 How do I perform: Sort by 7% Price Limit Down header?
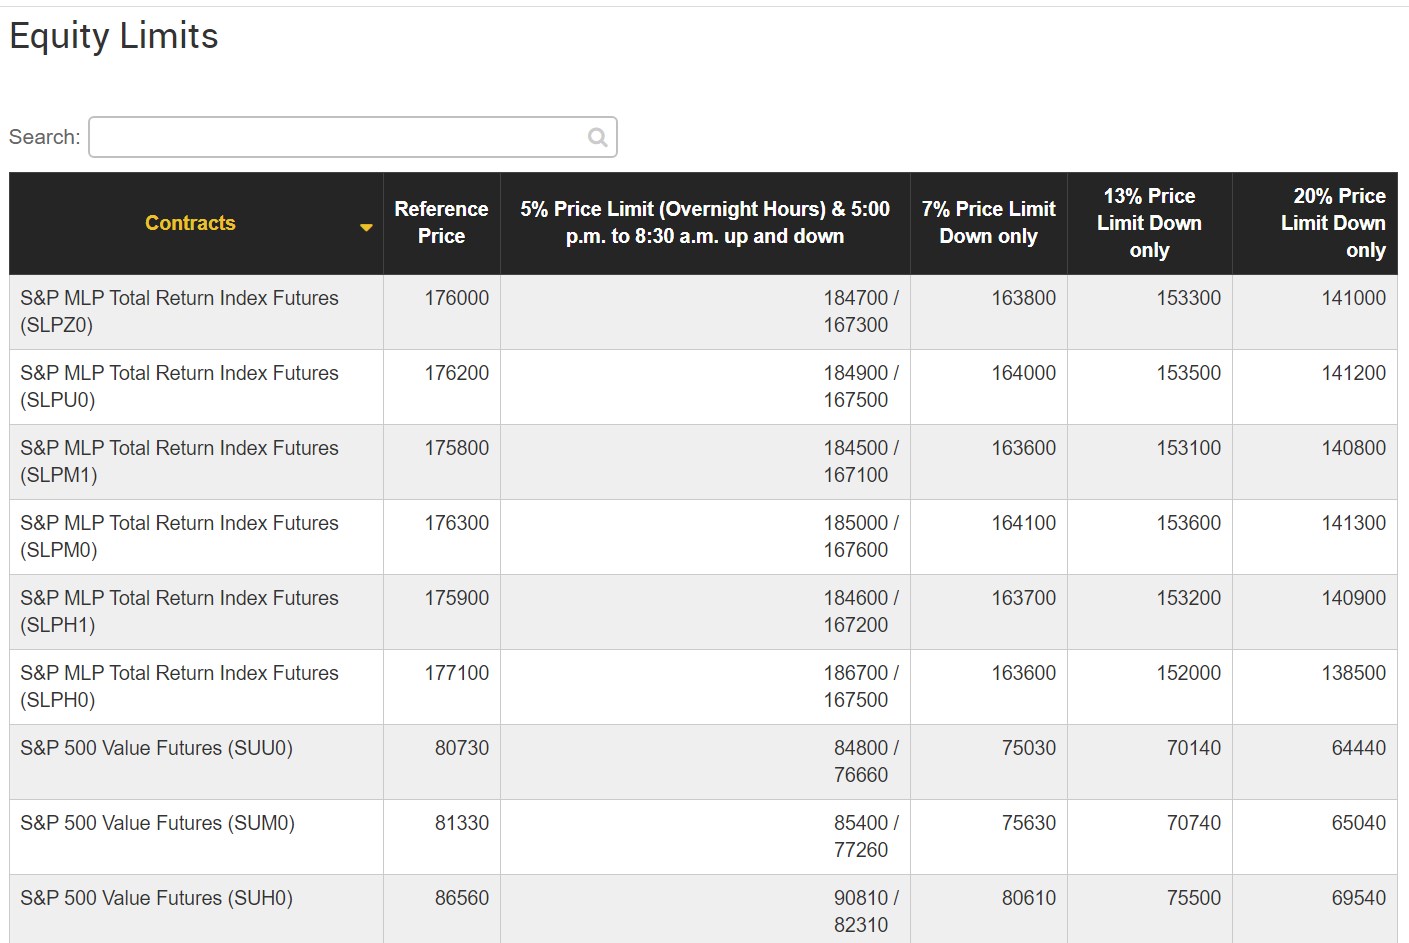click(988, 223)
